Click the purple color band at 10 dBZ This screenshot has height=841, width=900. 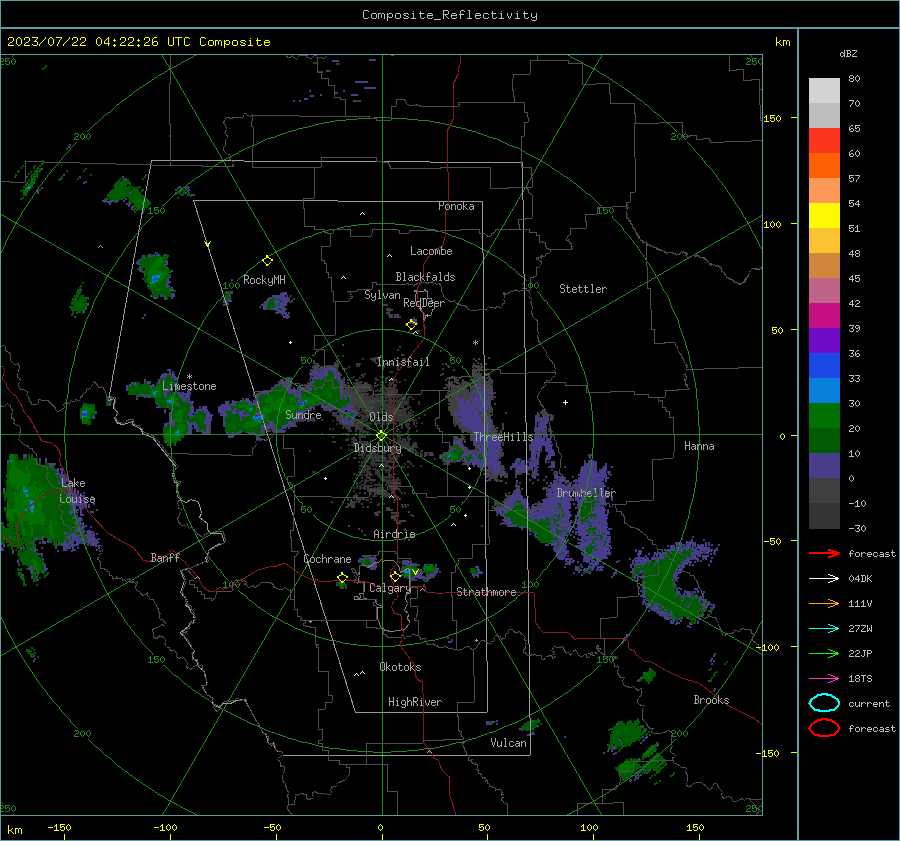tap(824, 466)
